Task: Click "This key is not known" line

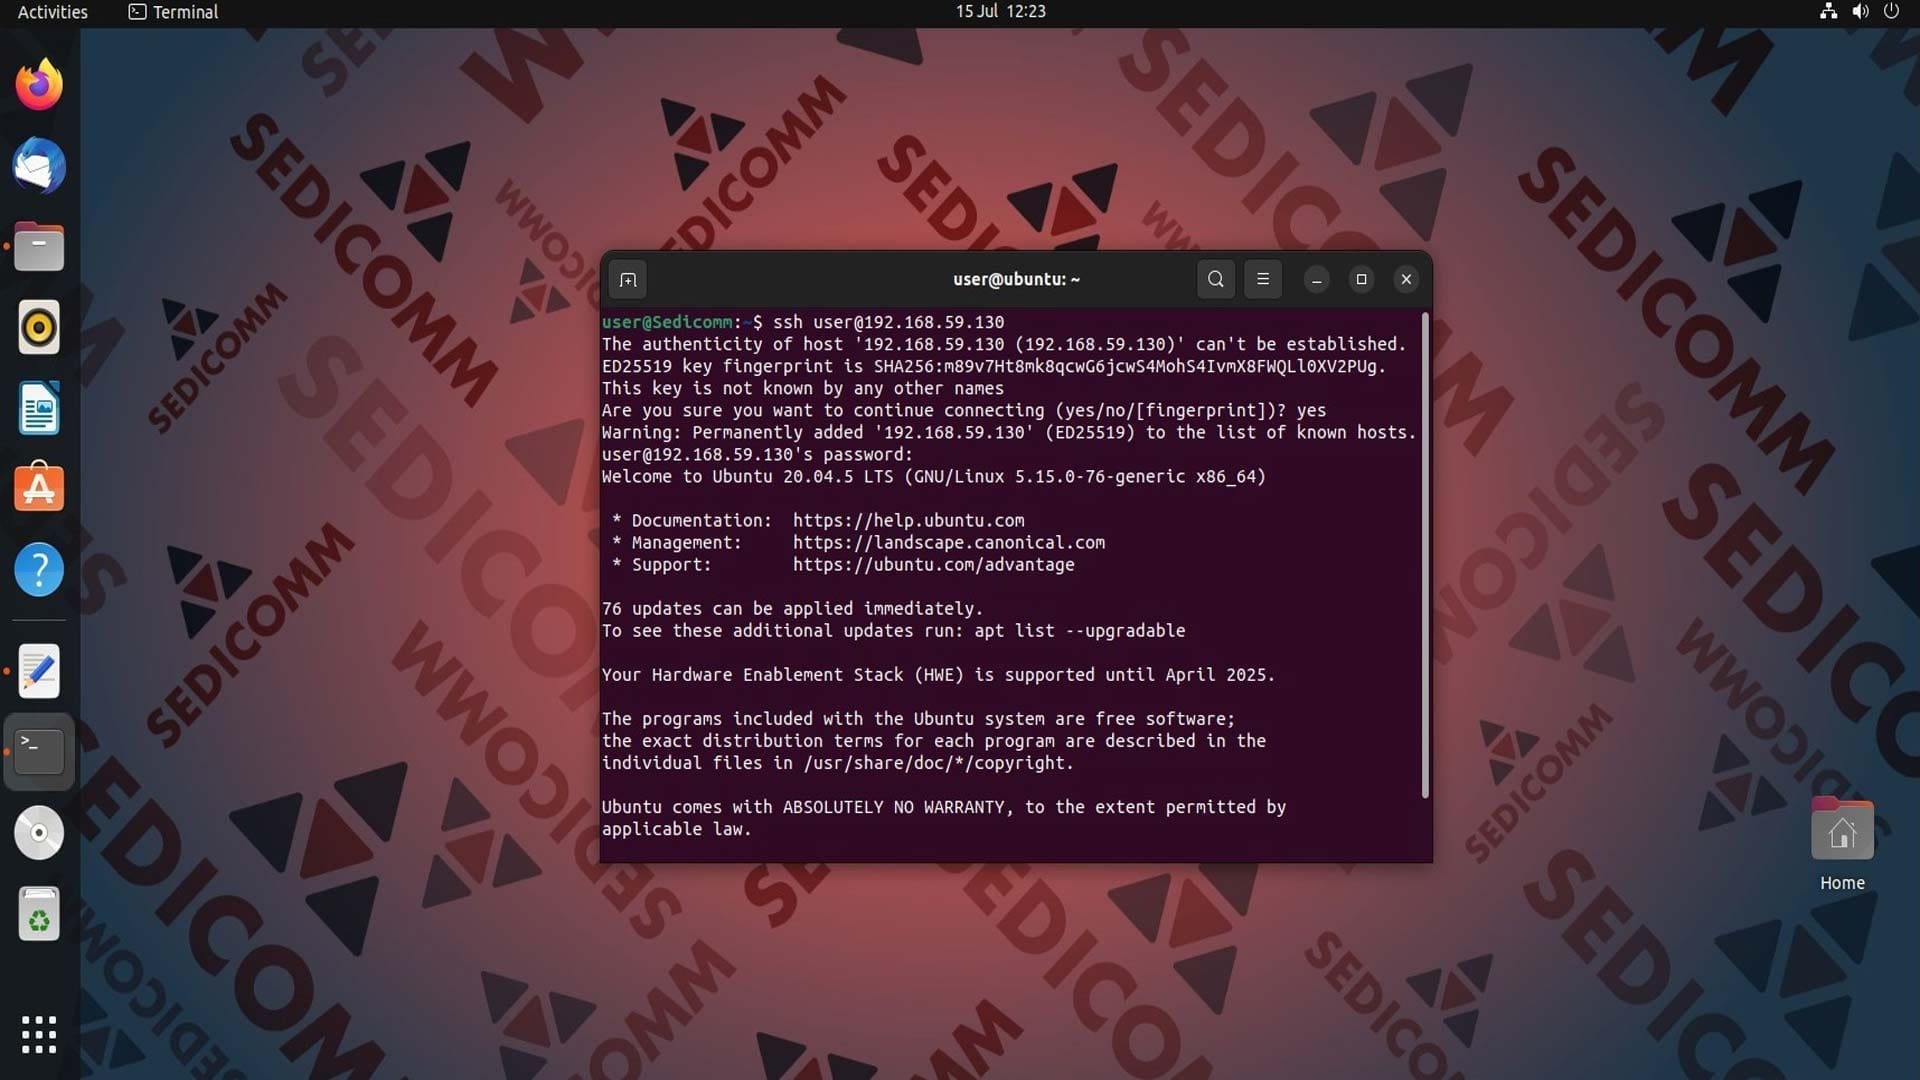Action: [802, 388]
